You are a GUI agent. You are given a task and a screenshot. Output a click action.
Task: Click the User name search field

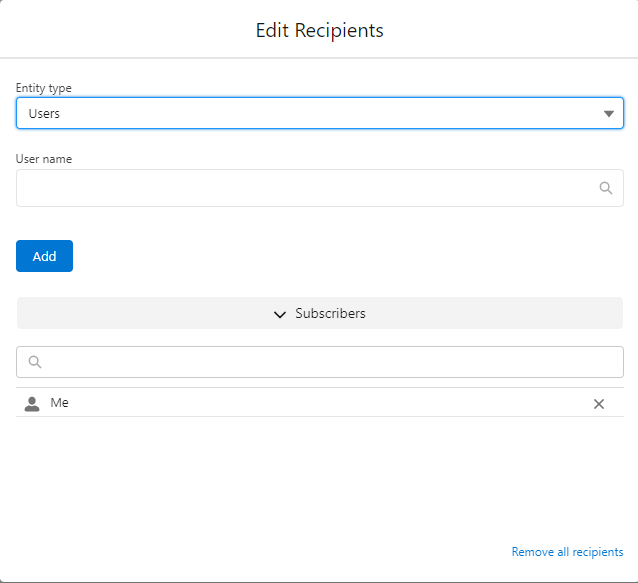coord(319,188)
